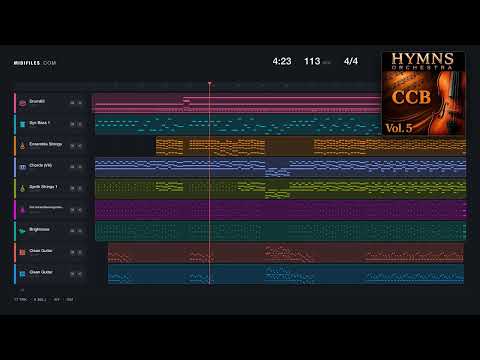Mute the purple track

(x=72, y=210)
